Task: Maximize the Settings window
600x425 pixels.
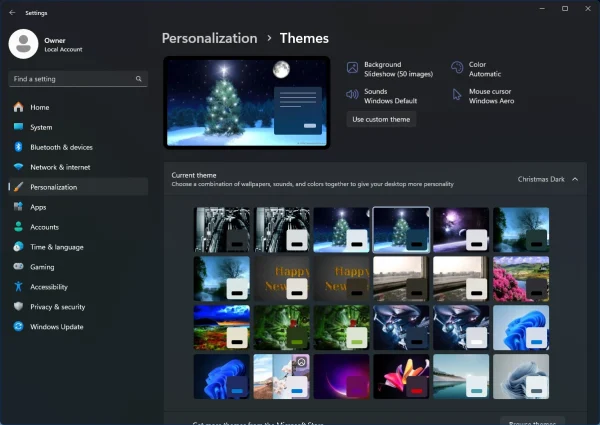Action: click(565, 8)
